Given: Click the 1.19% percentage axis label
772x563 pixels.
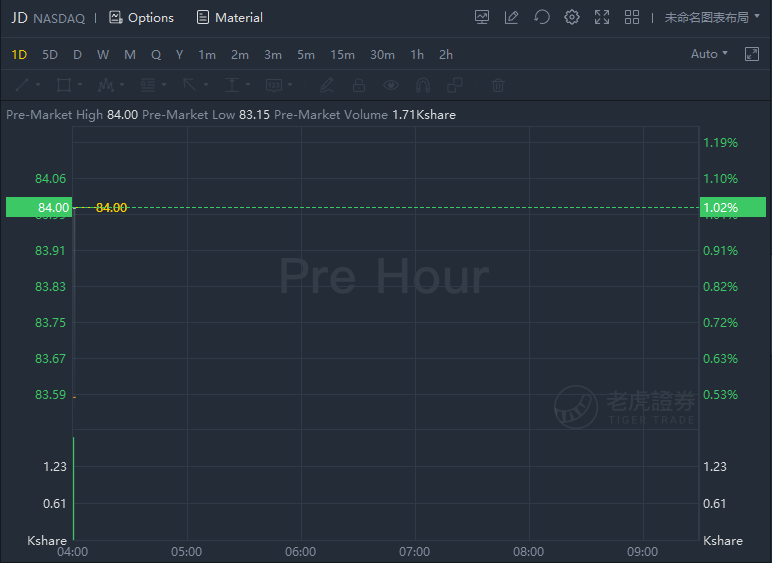Looking at the screenshot, I should coord(720,143).
